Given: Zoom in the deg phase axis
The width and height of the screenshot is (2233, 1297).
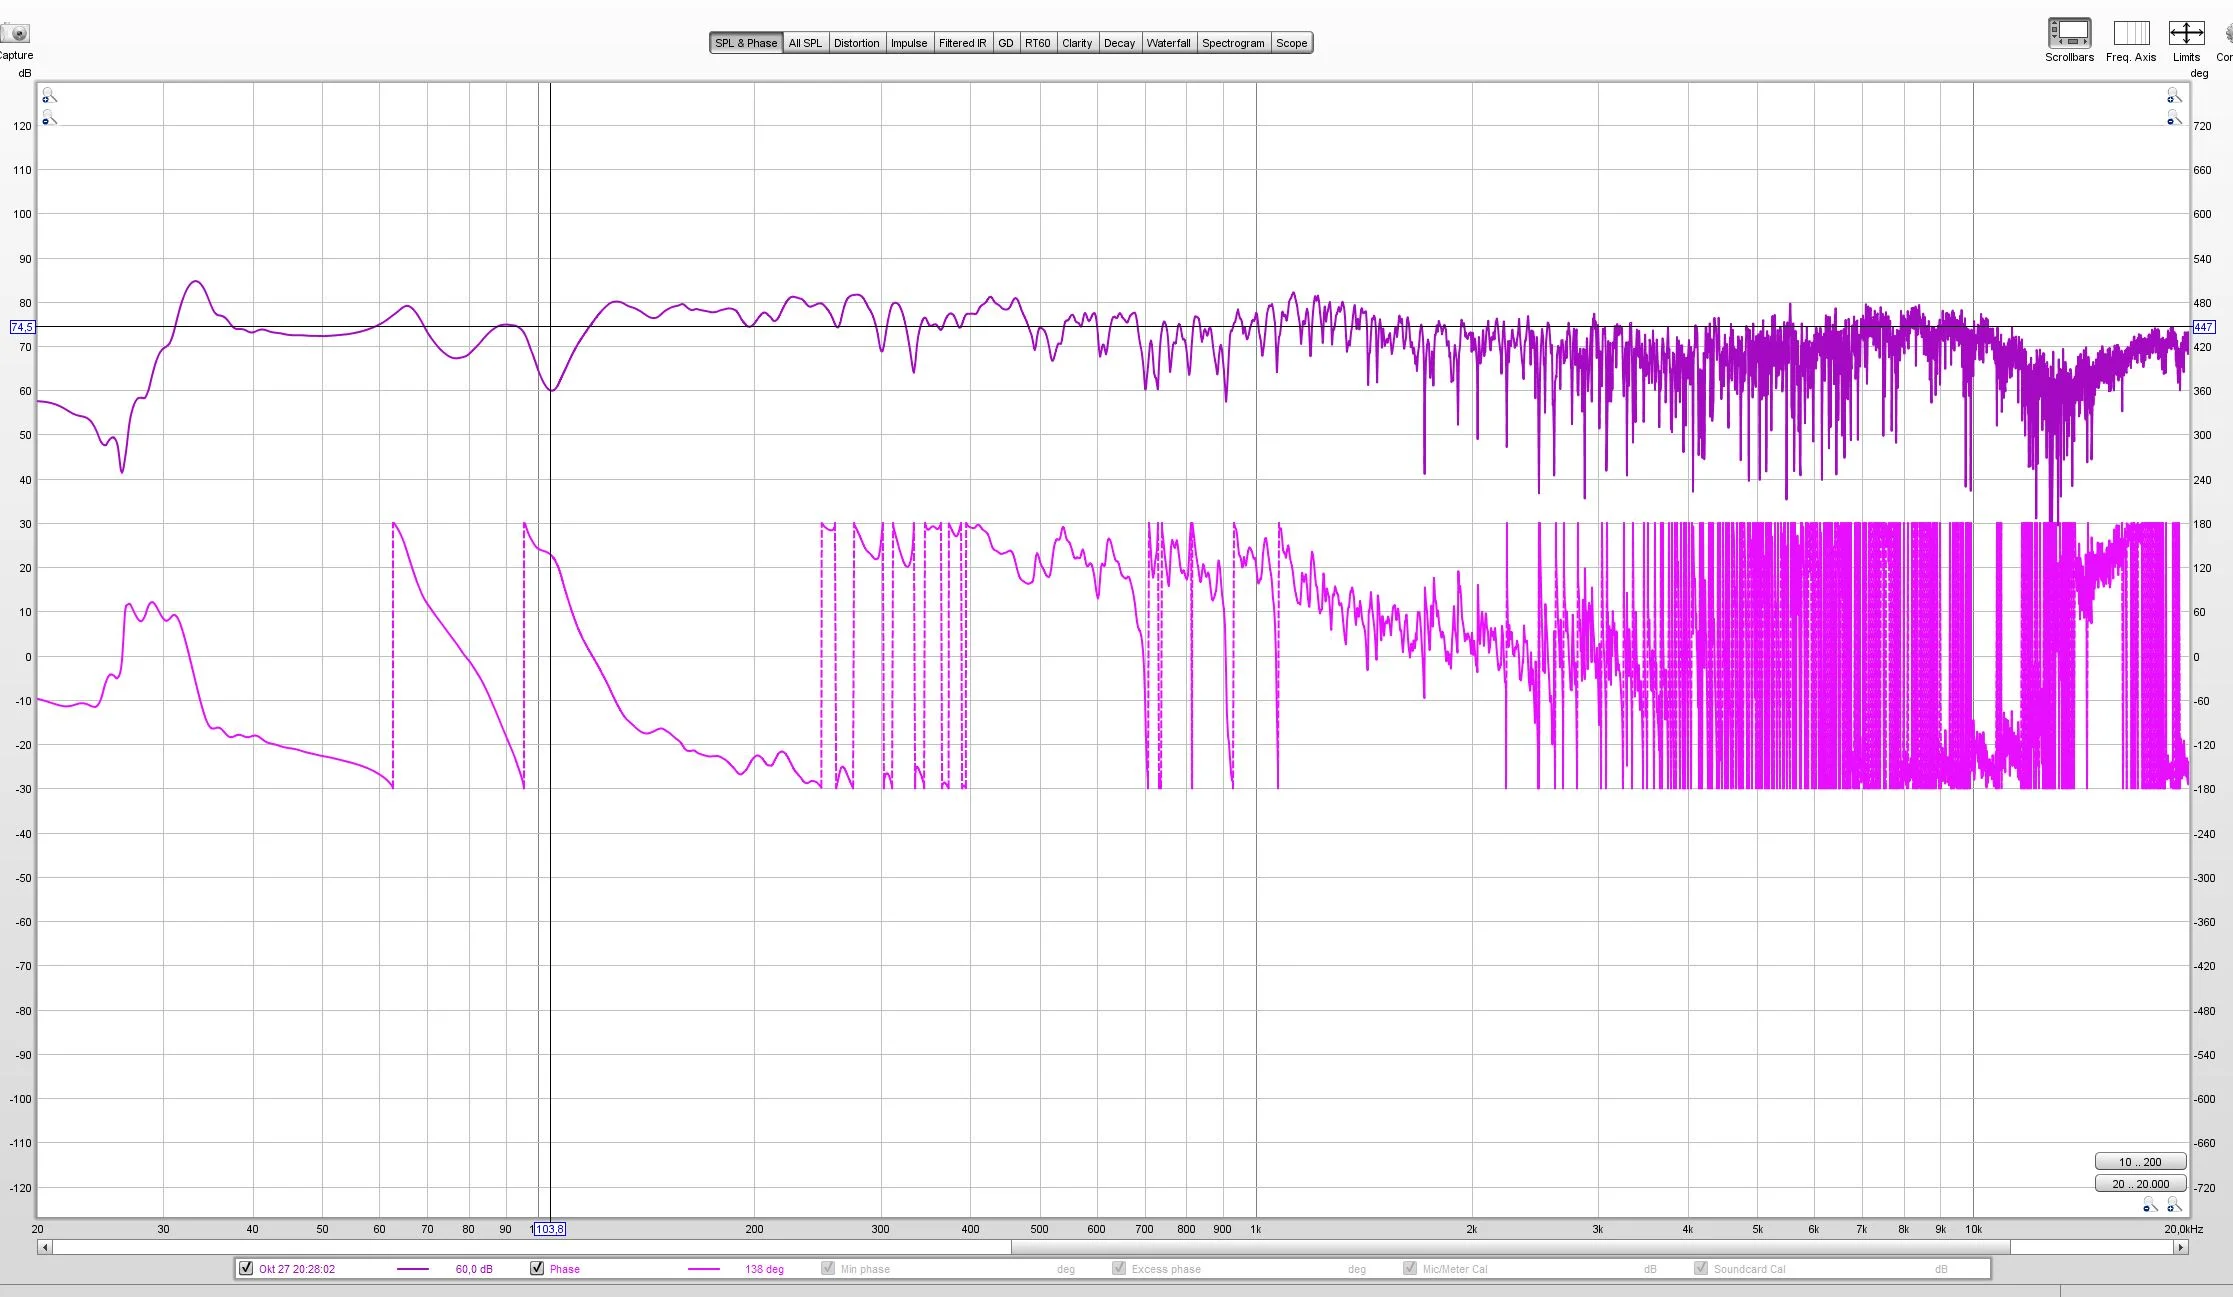Looking at the screenshot, I should point(2174,96).
